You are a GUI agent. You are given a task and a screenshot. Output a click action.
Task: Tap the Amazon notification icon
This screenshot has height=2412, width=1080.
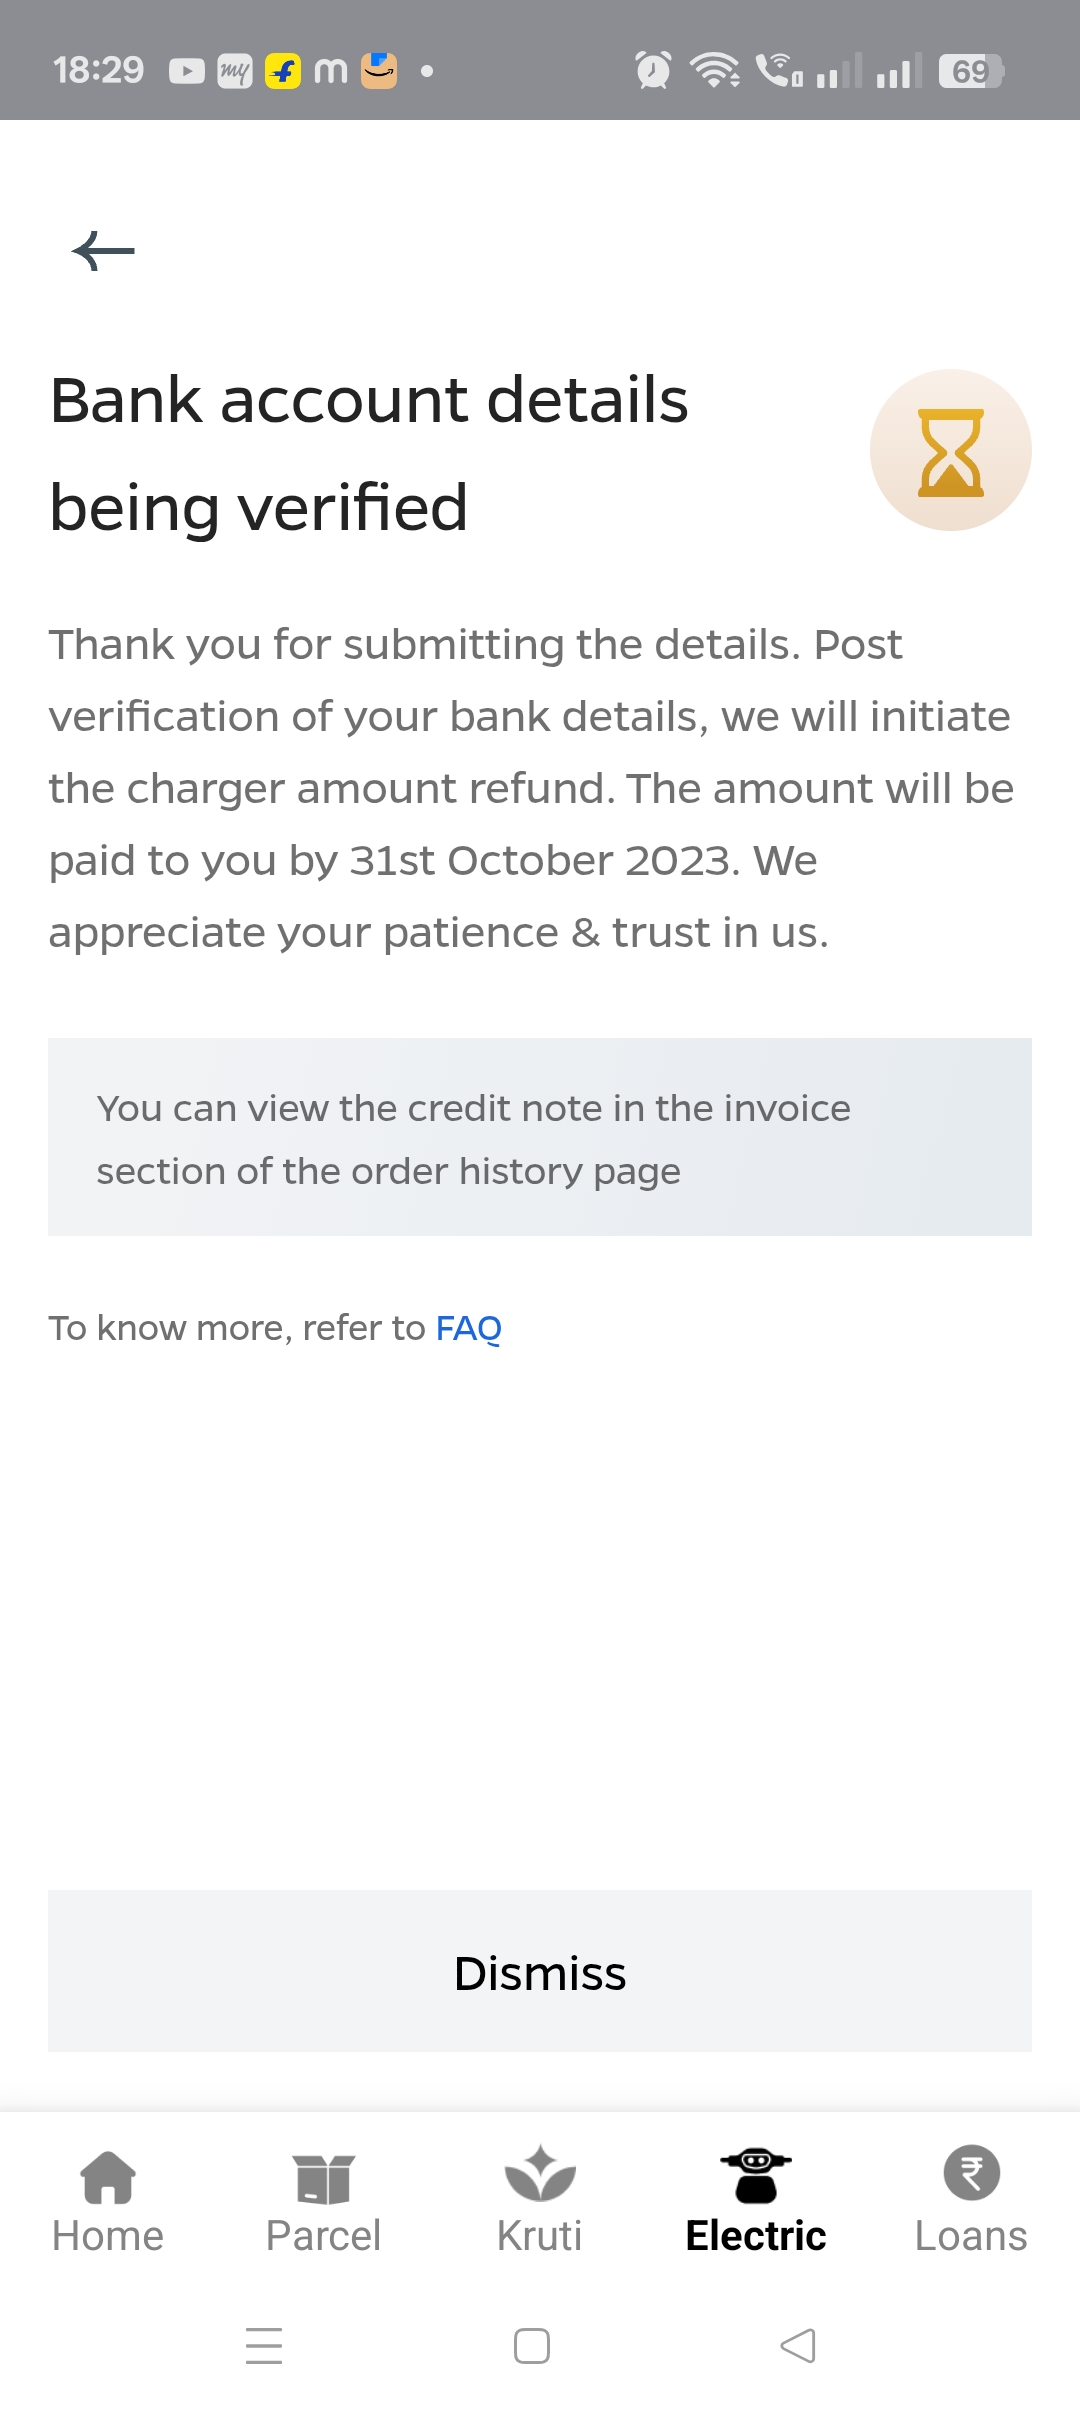pos(379,71)
